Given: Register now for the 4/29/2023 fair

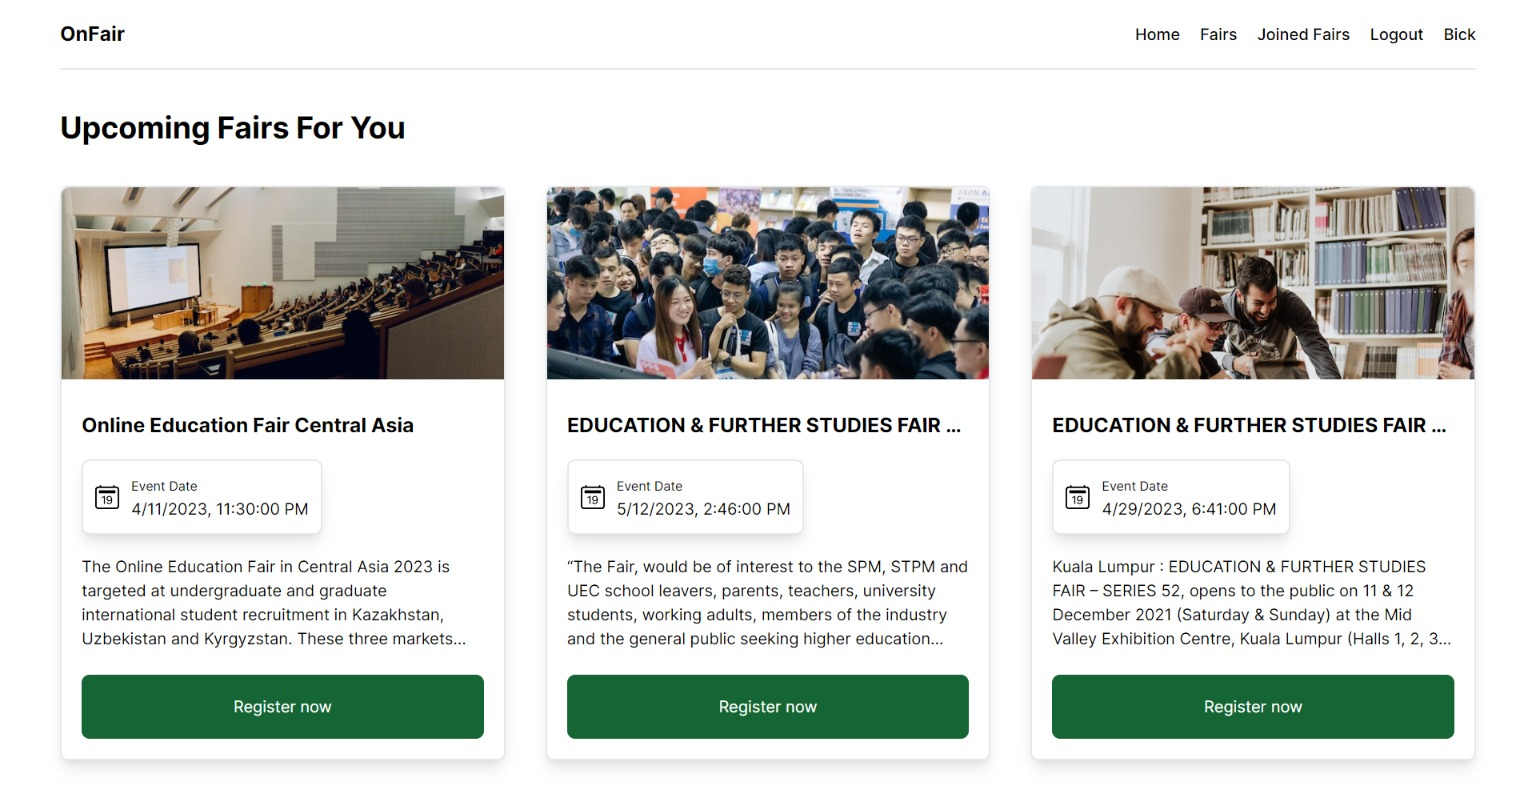Looking at the screenshot, I should point(1252,707).
